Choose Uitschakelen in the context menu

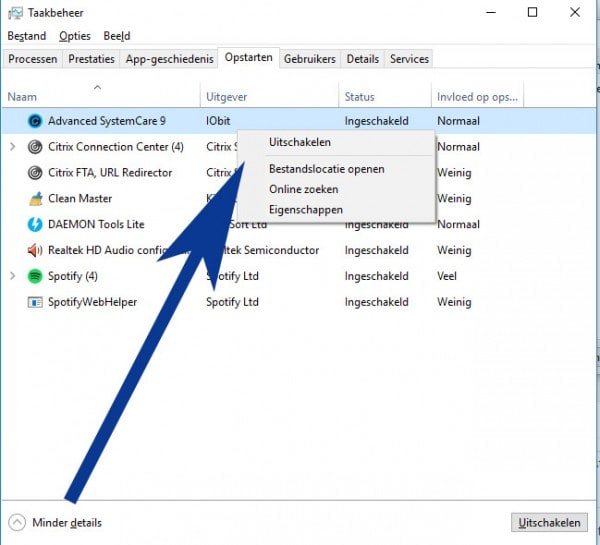(300, 142)
